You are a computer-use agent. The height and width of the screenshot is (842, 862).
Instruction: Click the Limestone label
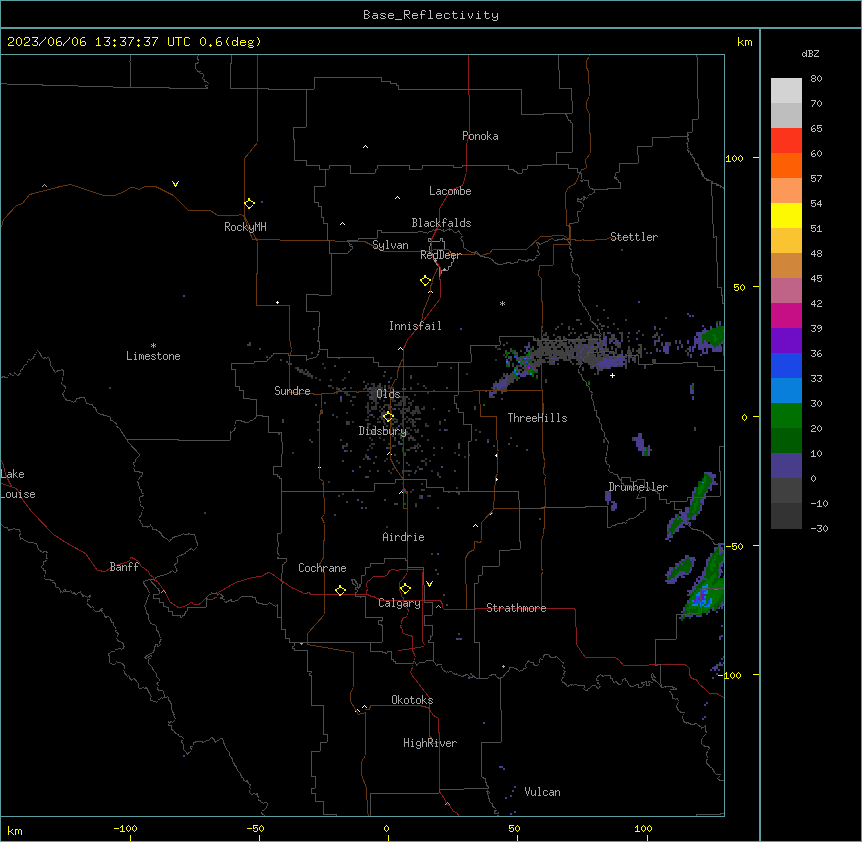point(153,356)
